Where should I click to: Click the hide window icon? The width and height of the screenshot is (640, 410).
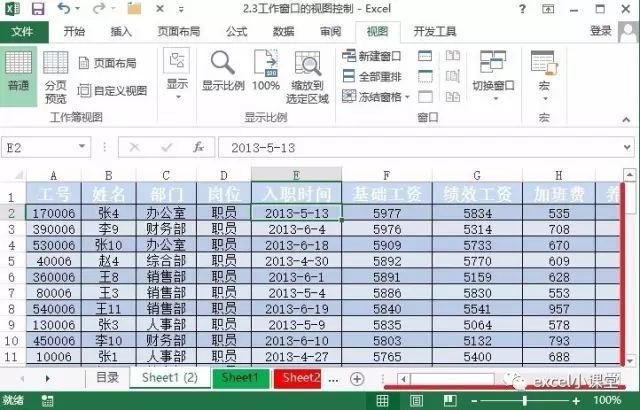pos(425,76)
